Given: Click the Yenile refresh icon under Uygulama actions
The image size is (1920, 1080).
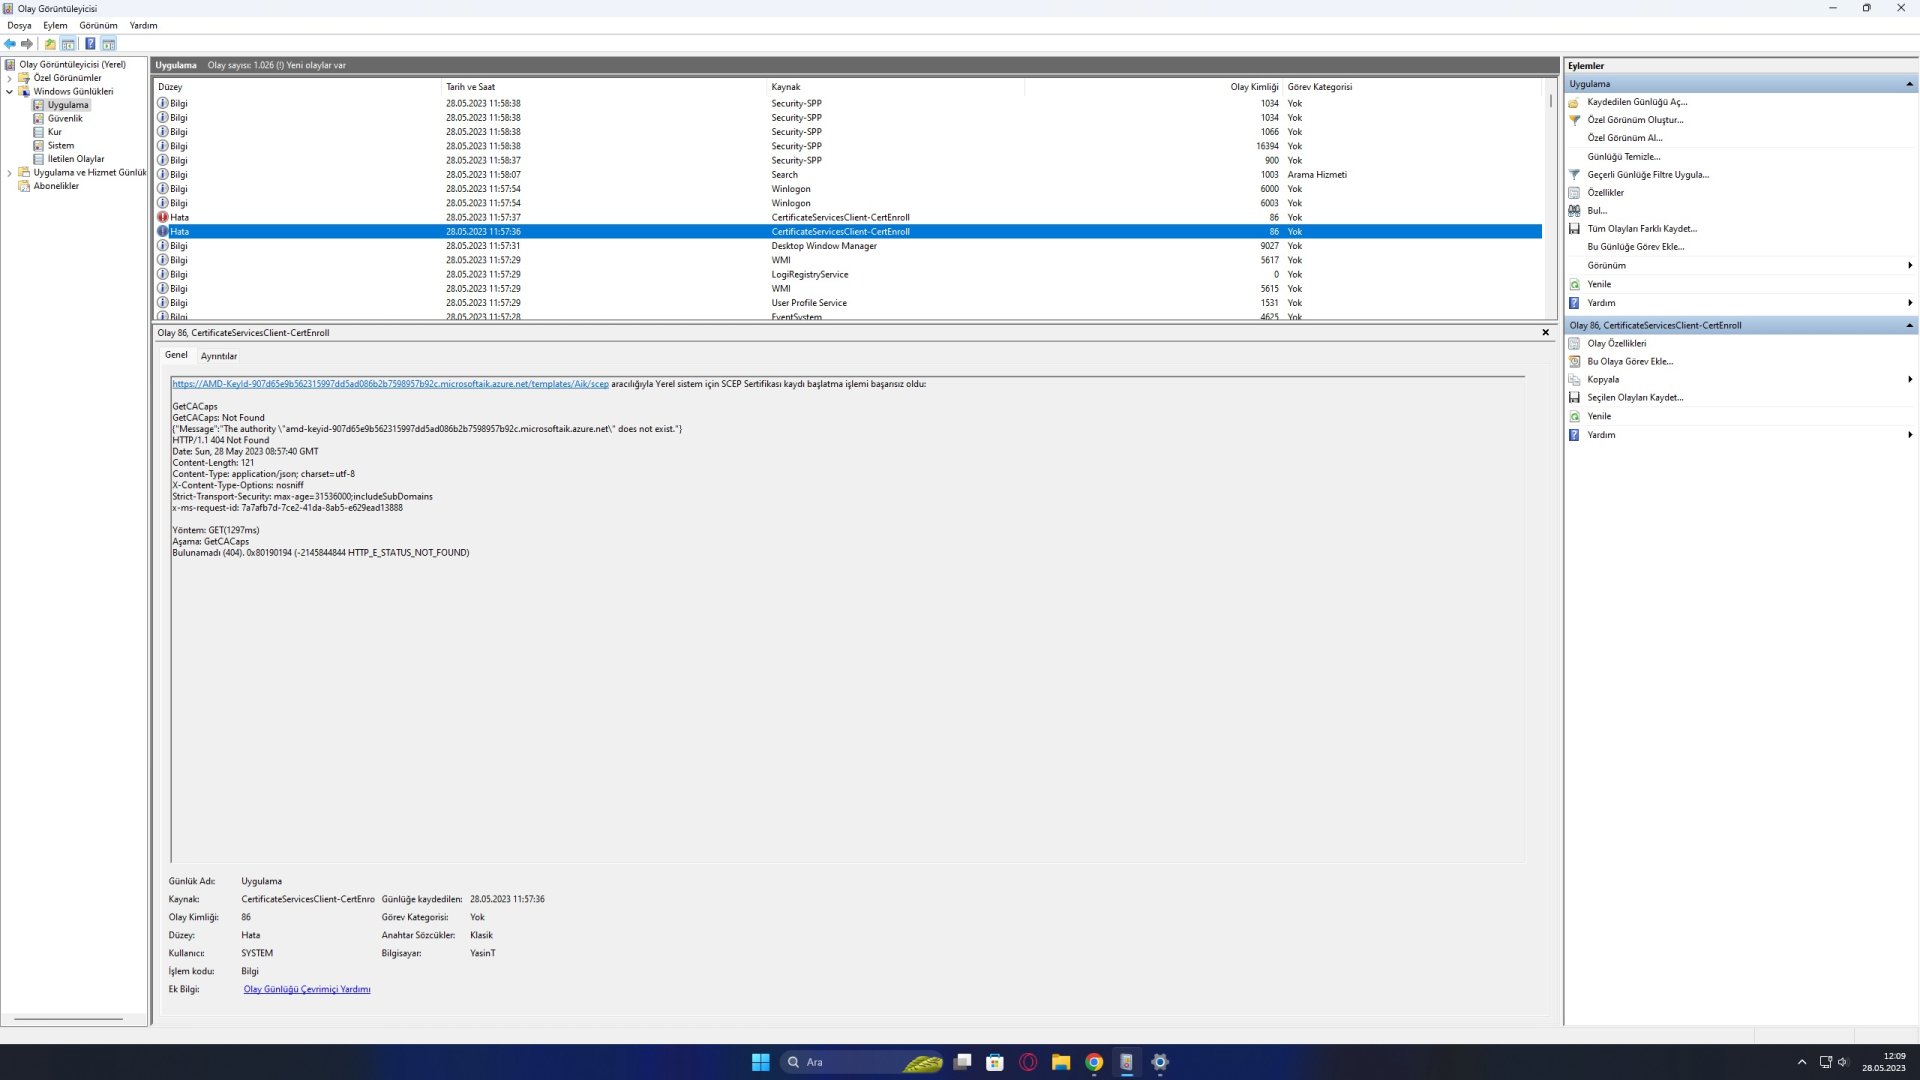Looking at the screenshot, I should [x=1574, y=285].
